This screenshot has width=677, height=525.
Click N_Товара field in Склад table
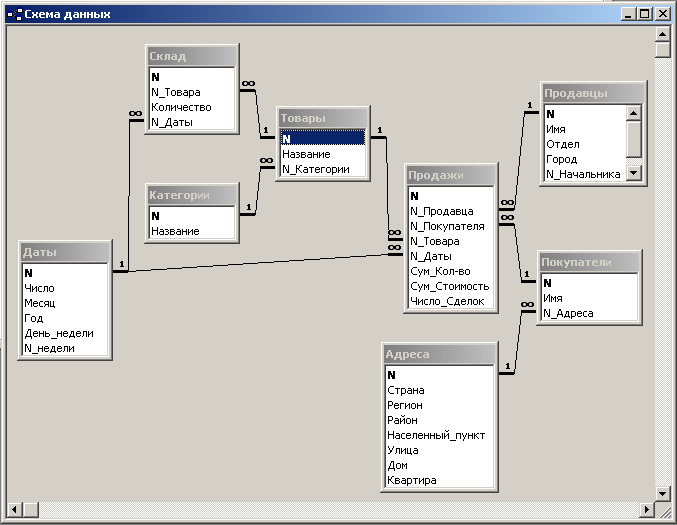pyautogui.click(x=192, y=92)
